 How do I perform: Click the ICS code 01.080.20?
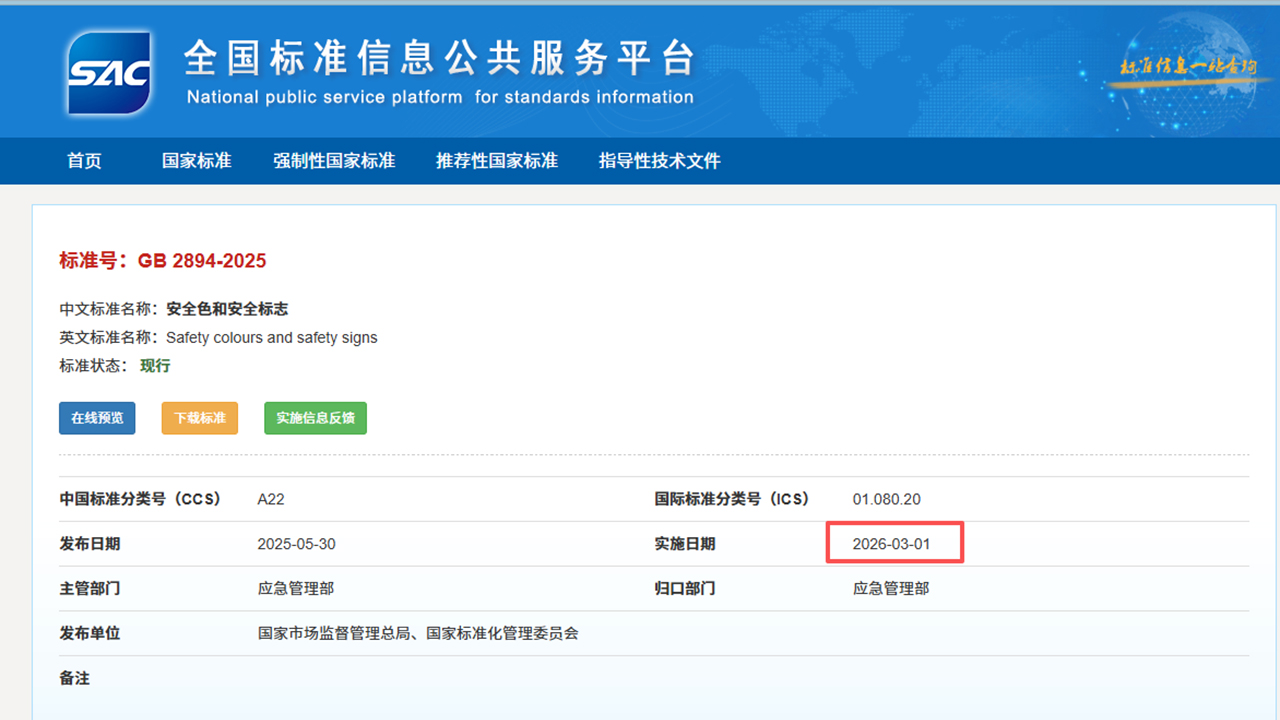pos(886,499)
